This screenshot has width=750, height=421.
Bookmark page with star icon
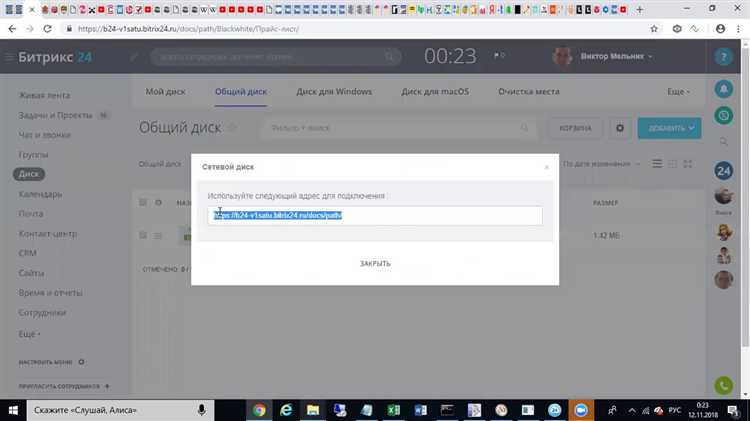pos(654,29)
